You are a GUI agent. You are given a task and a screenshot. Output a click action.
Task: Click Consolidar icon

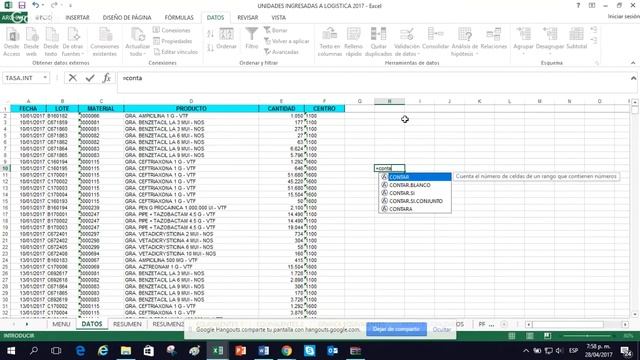point(436,39)
